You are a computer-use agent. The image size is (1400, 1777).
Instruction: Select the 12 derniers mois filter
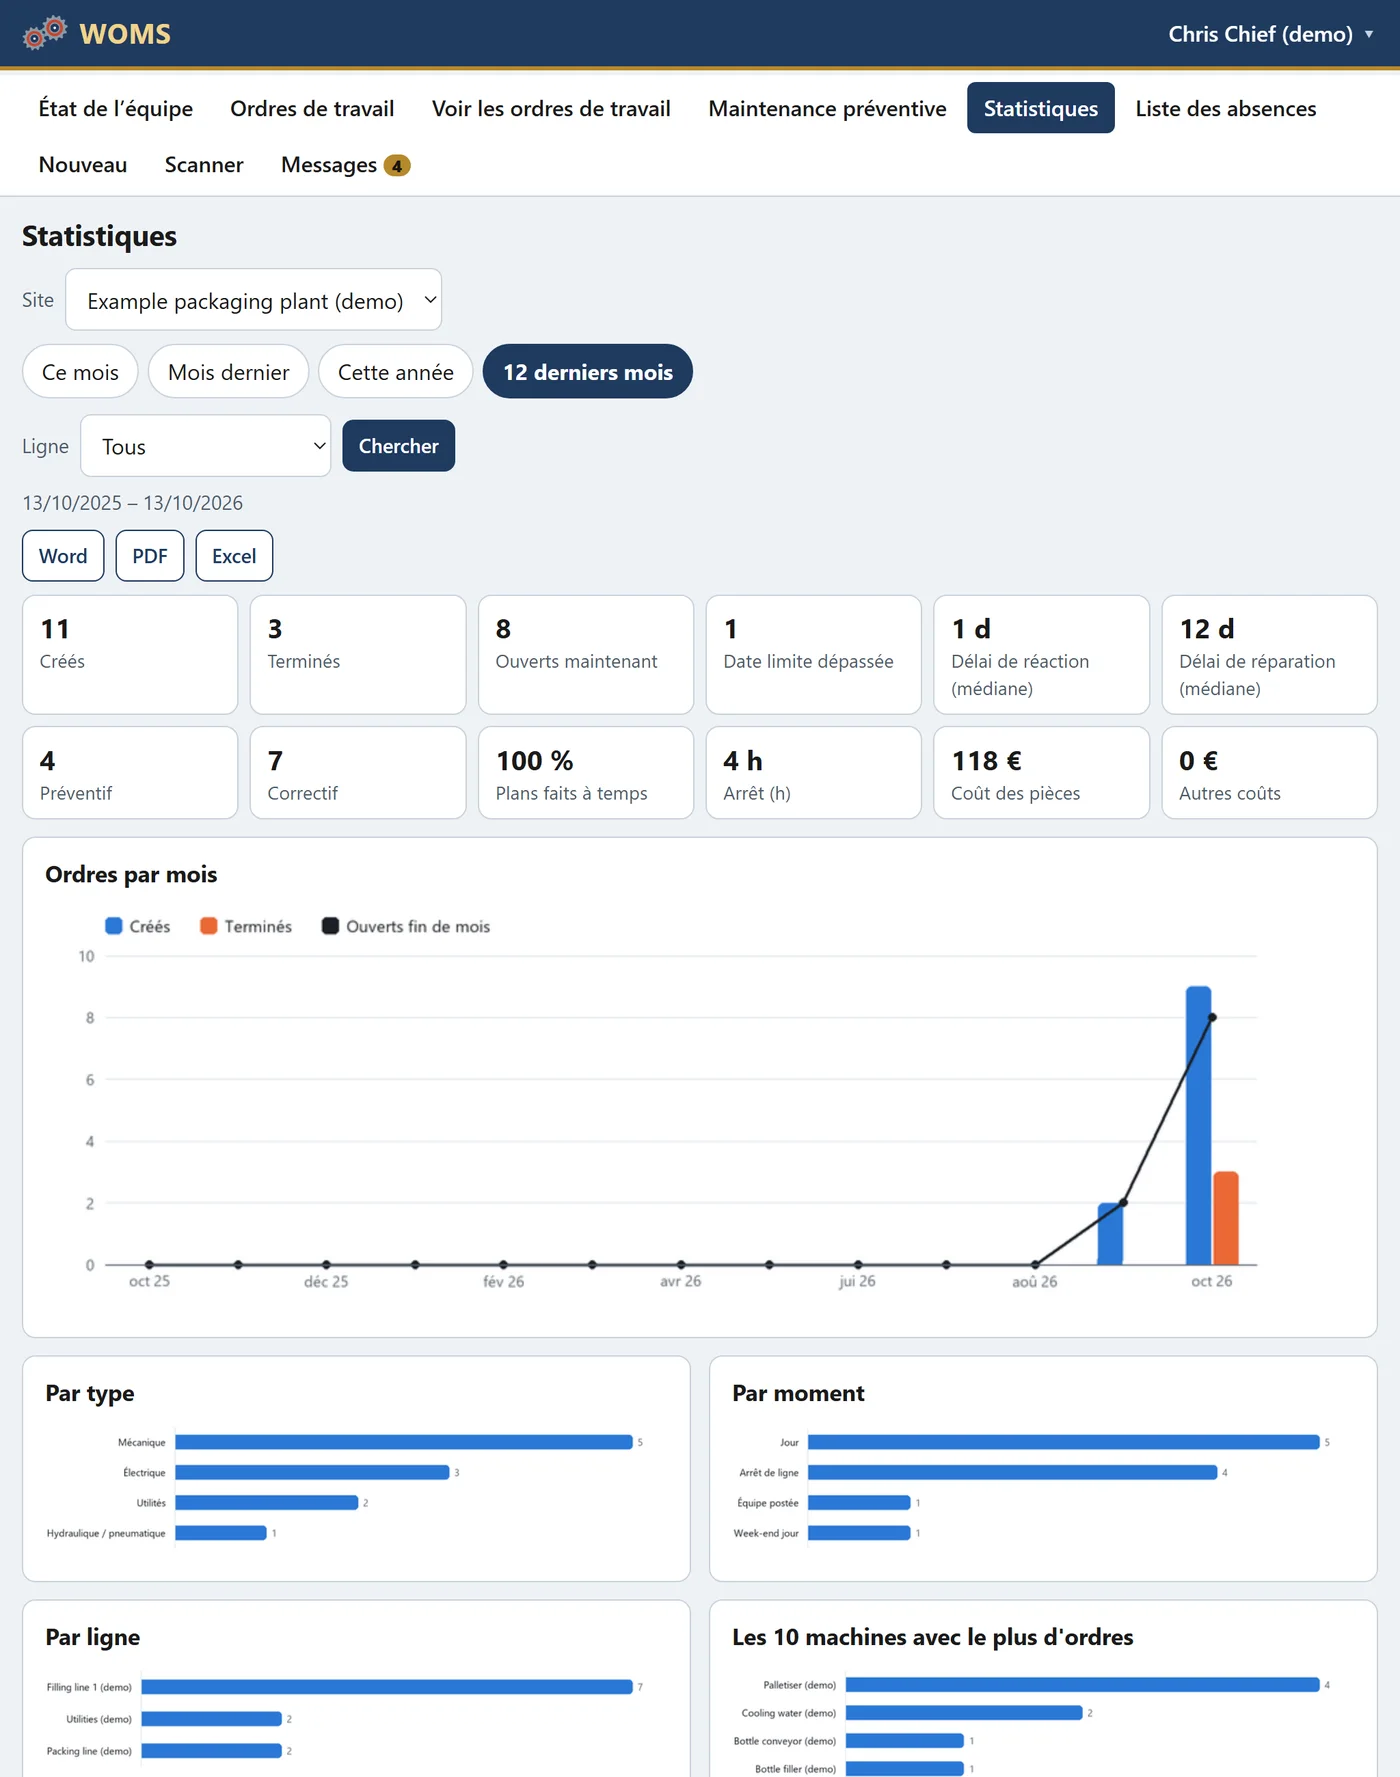pyautogui.click(x=588, y=372)
